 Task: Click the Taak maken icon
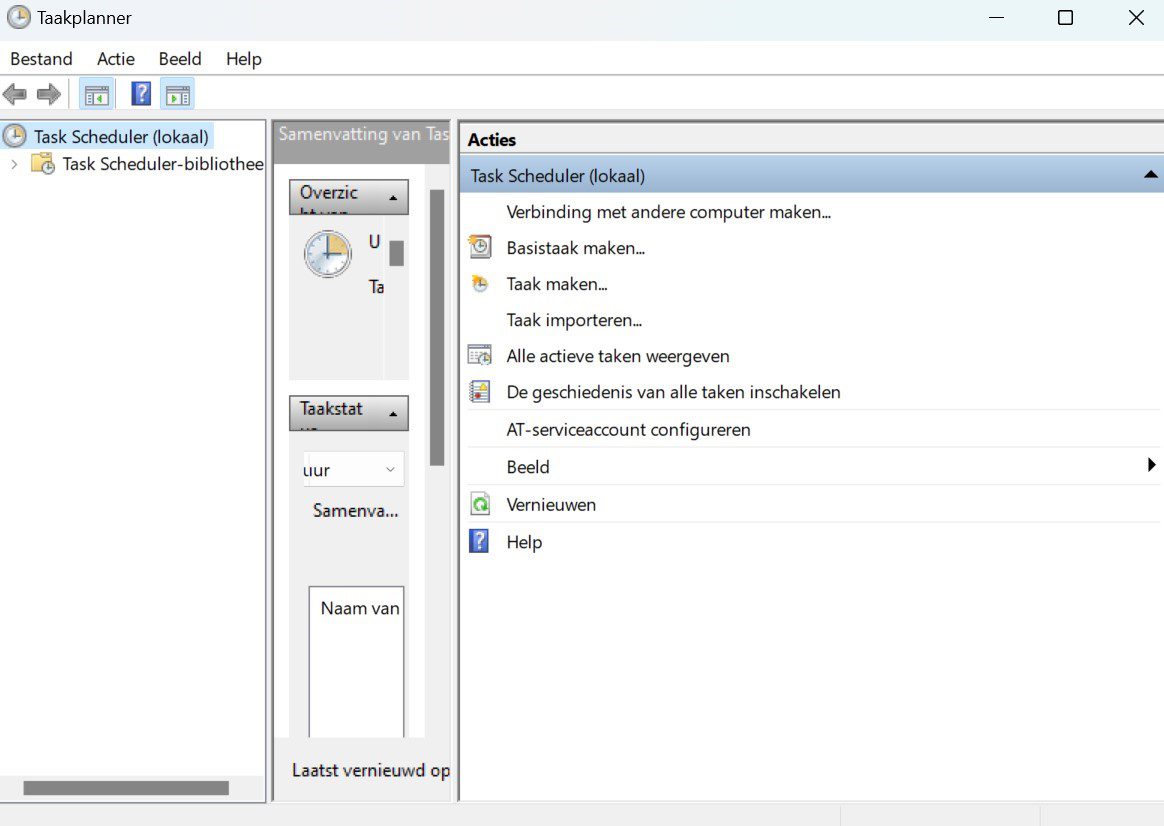point(480,284)
